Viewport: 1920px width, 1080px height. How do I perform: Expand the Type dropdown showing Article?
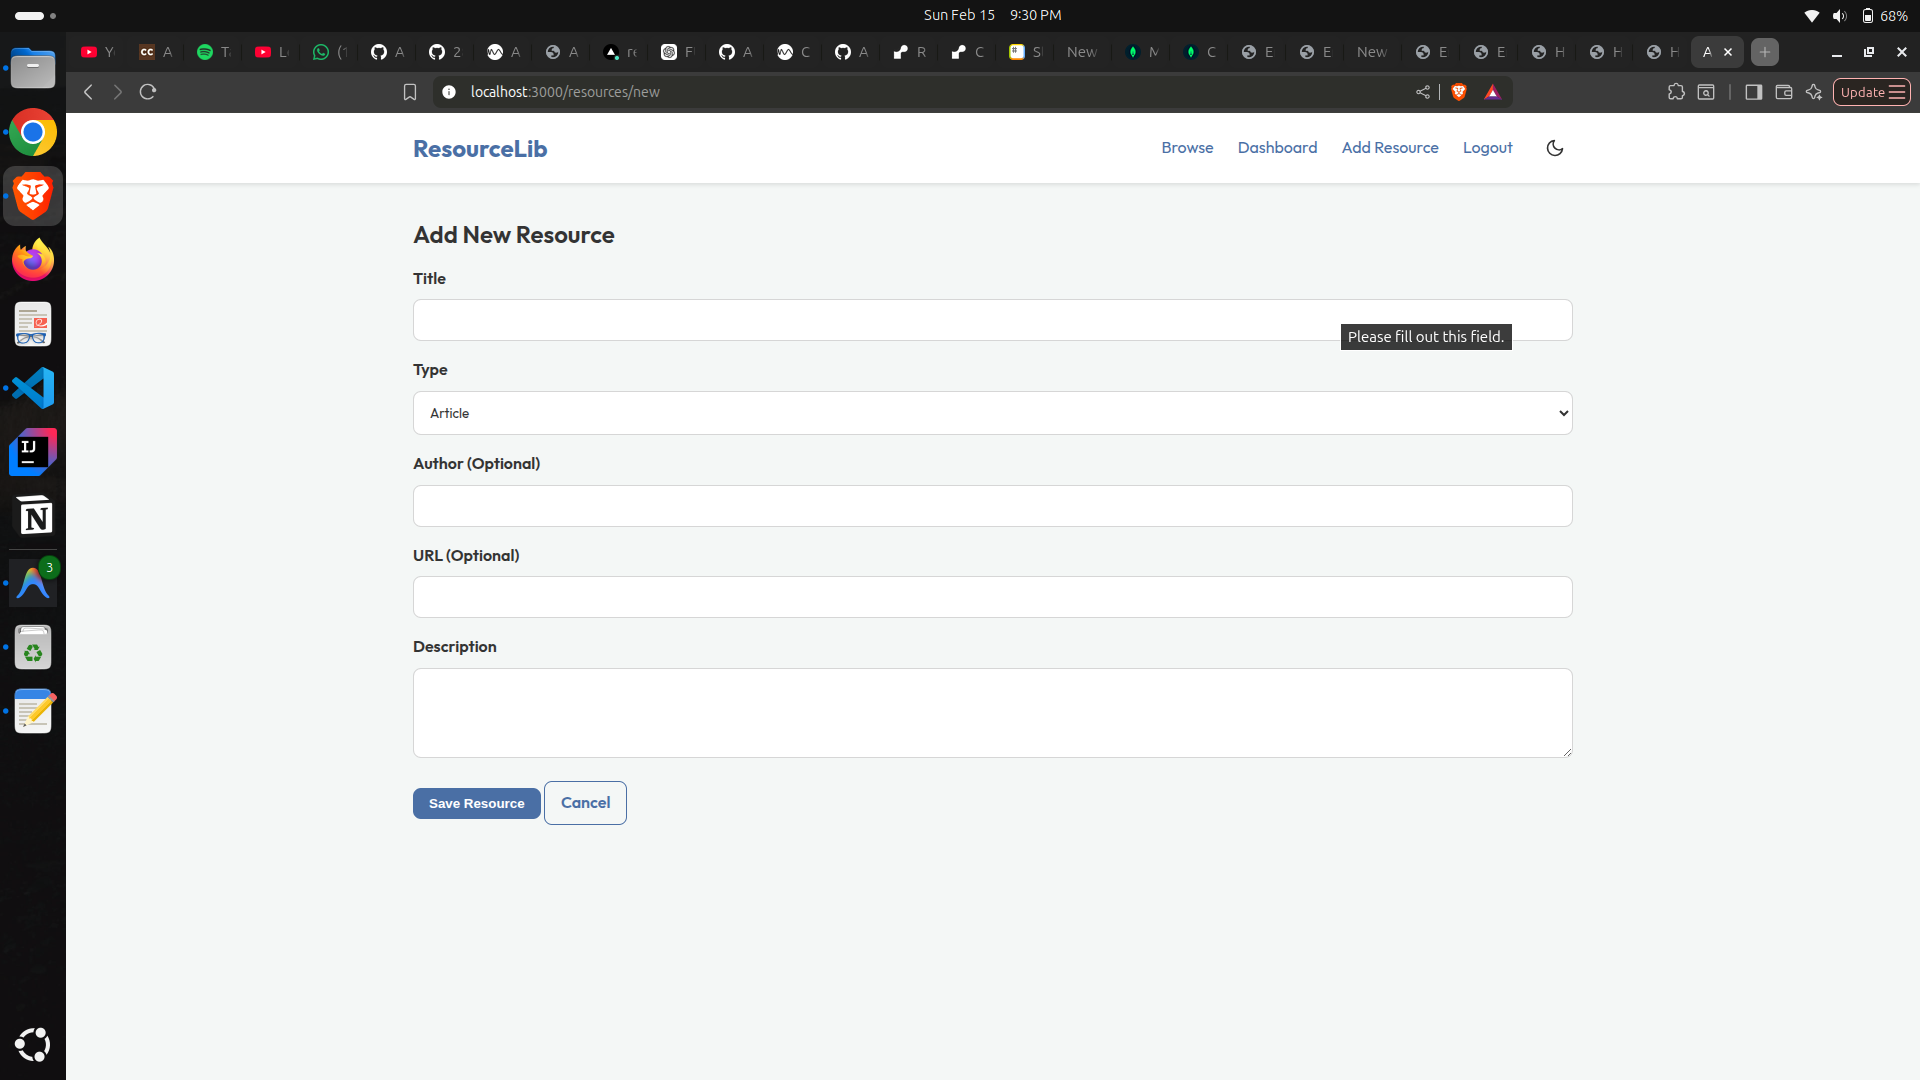[992, 413]
